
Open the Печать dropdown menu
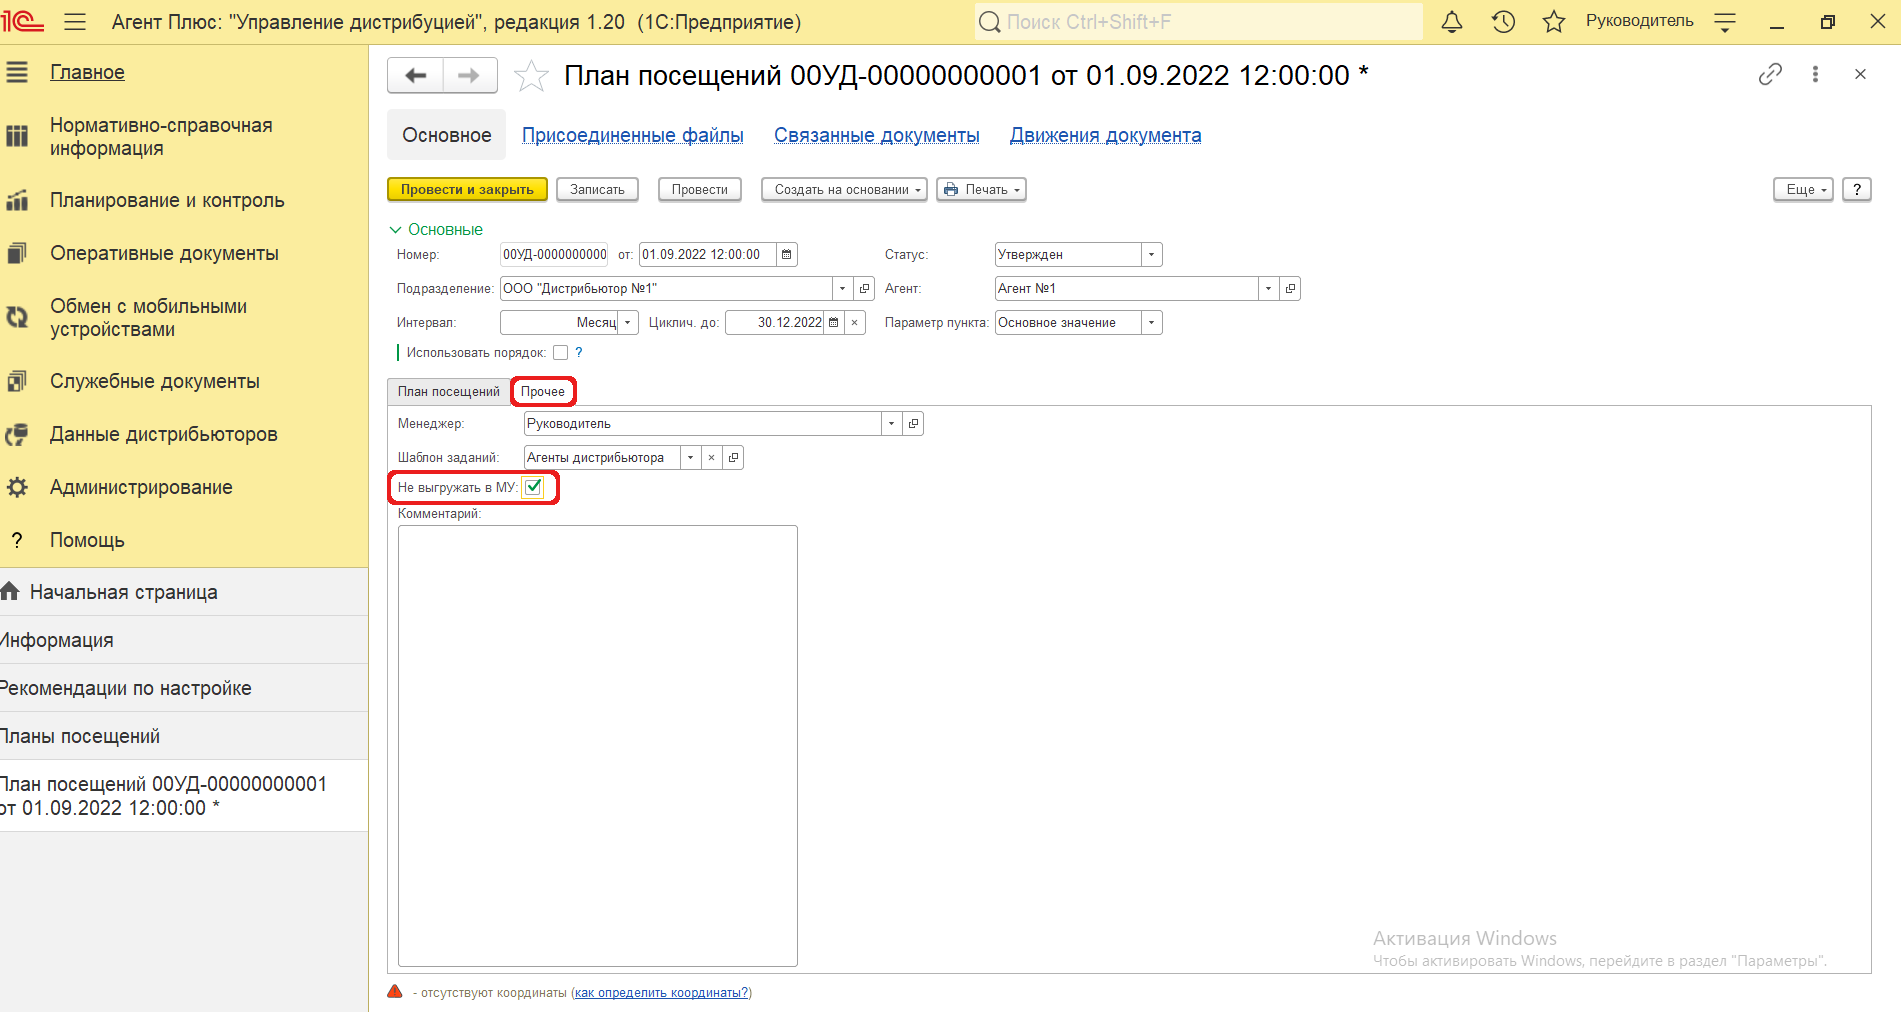pyautogui.click(x=981, y=189)
